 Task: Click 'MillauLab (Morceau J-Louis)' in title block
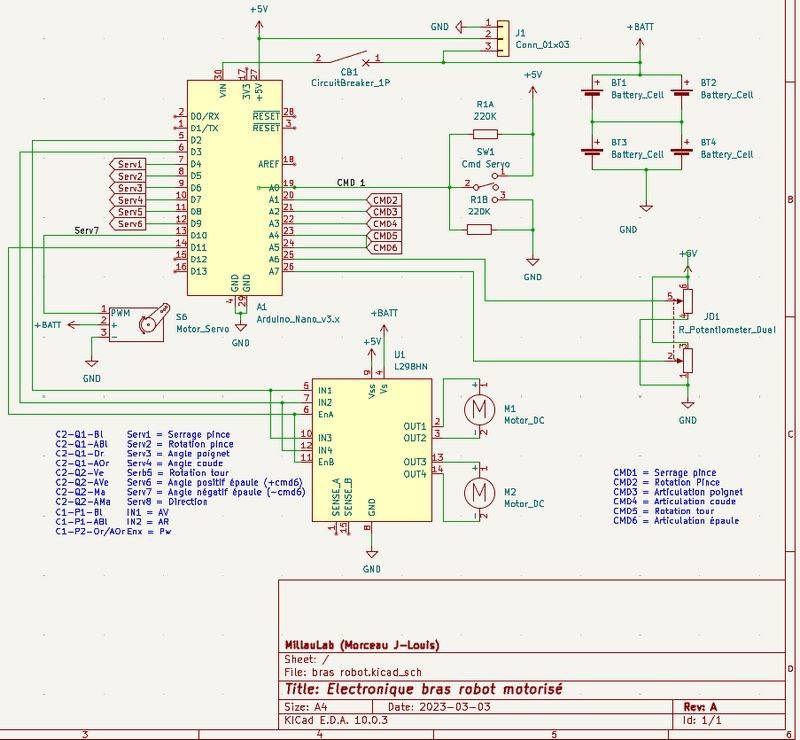click(x=362, y=645)
